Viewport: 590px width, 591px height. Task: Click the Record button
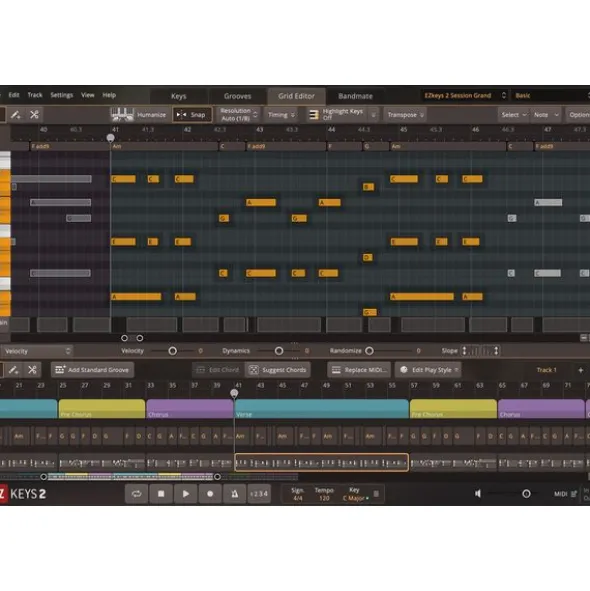[210, 494]
